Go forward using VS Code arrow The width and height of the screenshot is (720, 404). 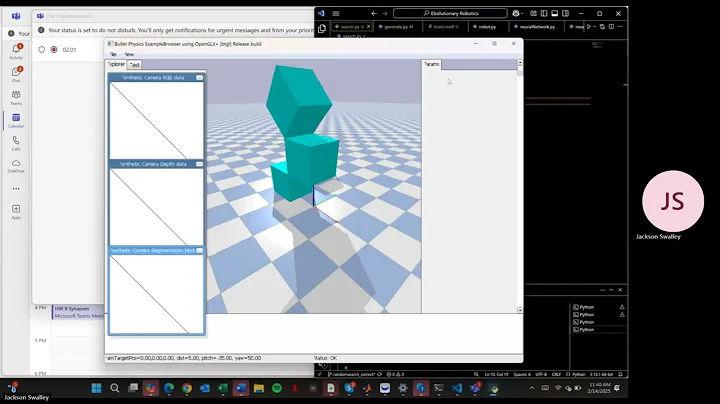coord(385,13)
